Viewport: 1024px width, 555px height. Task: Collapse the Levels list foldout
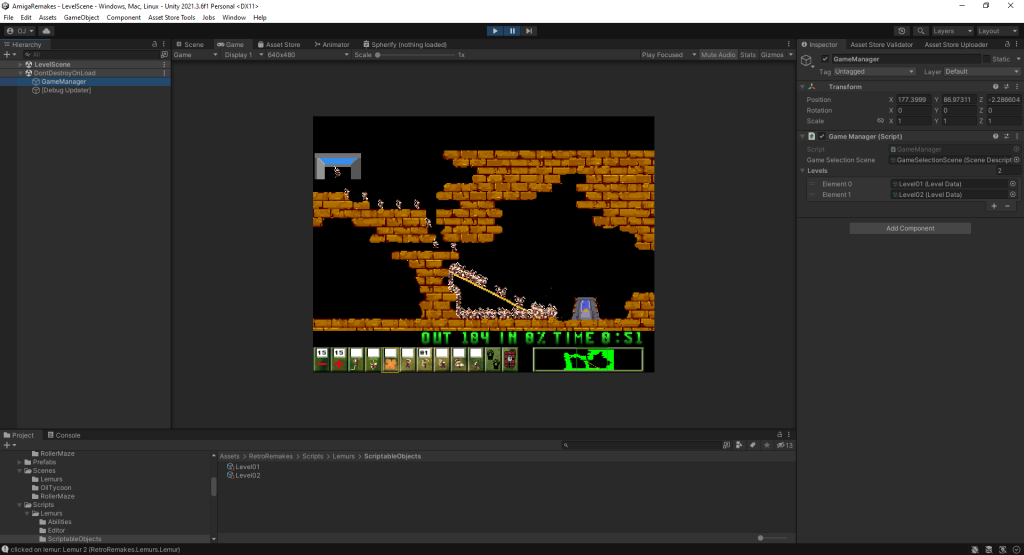pos(803,170)
